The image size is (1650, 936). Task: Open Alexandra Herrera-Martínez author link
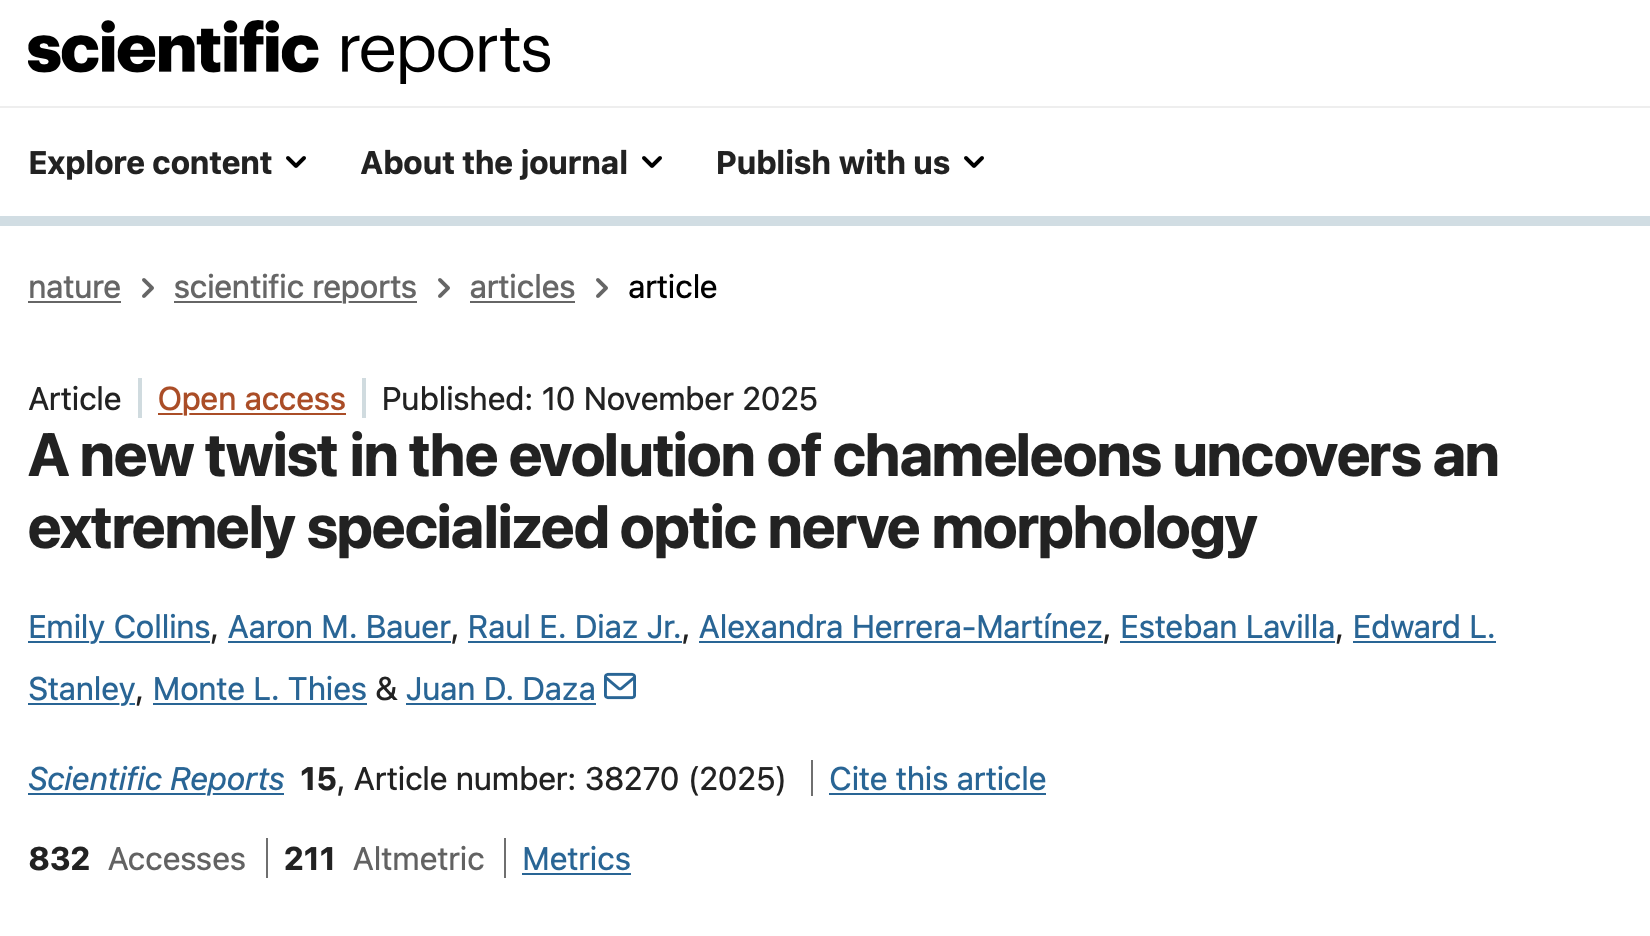pyautogui.click(x=900, y=627)
